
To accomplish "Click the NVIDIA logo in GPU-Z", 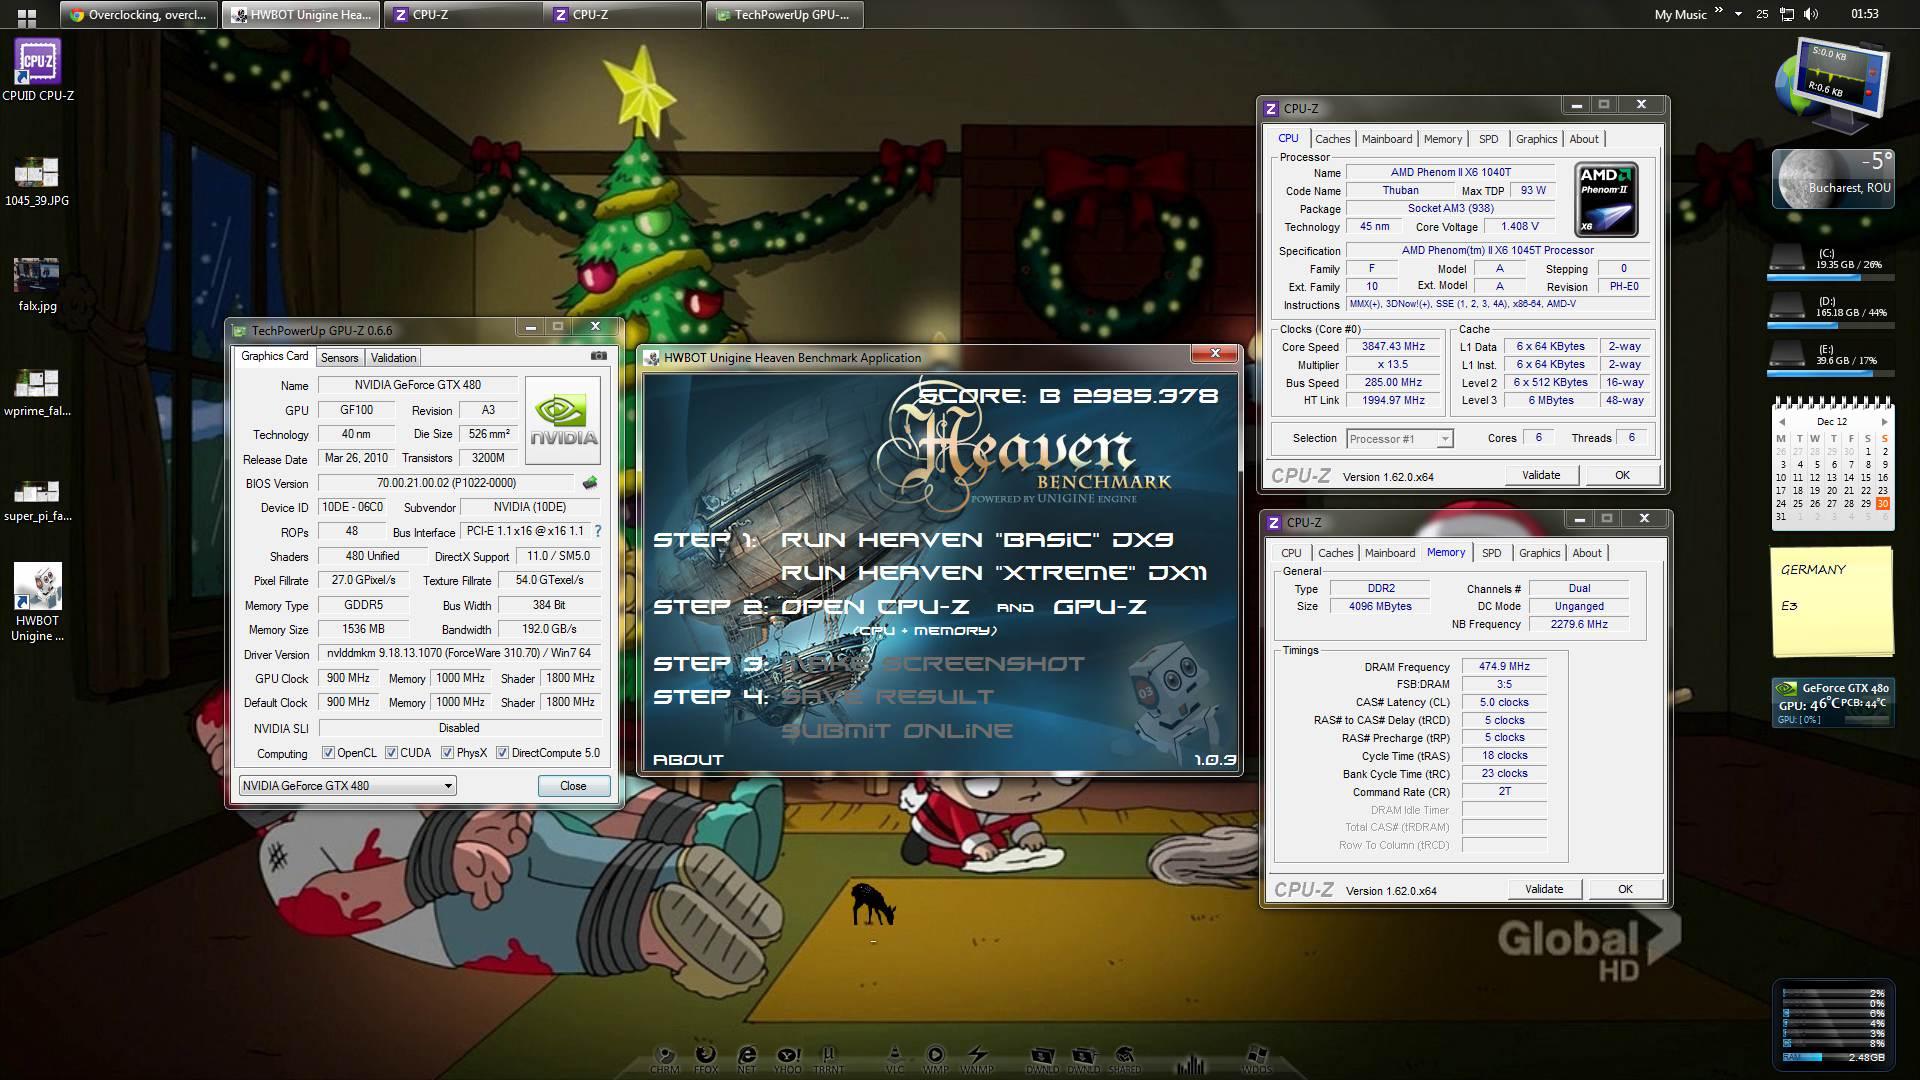I will pyautogui.click(x=563, y=420).
